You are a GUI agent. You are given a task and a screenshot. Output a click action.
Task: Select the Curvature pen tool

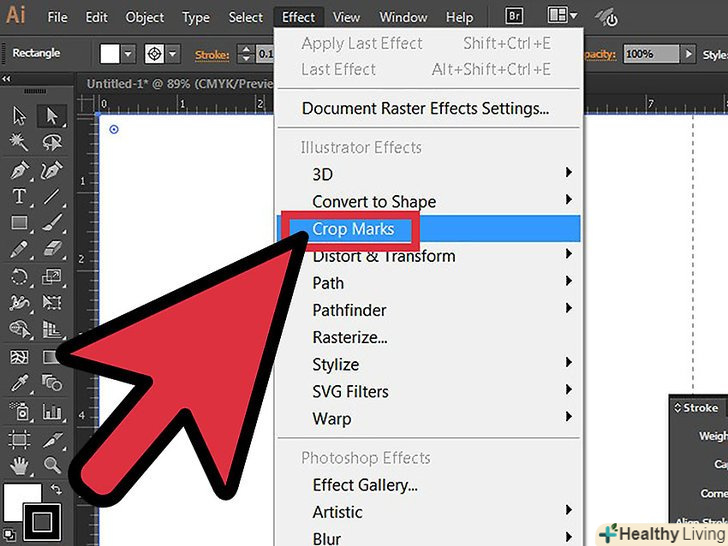tap(52, 170)
